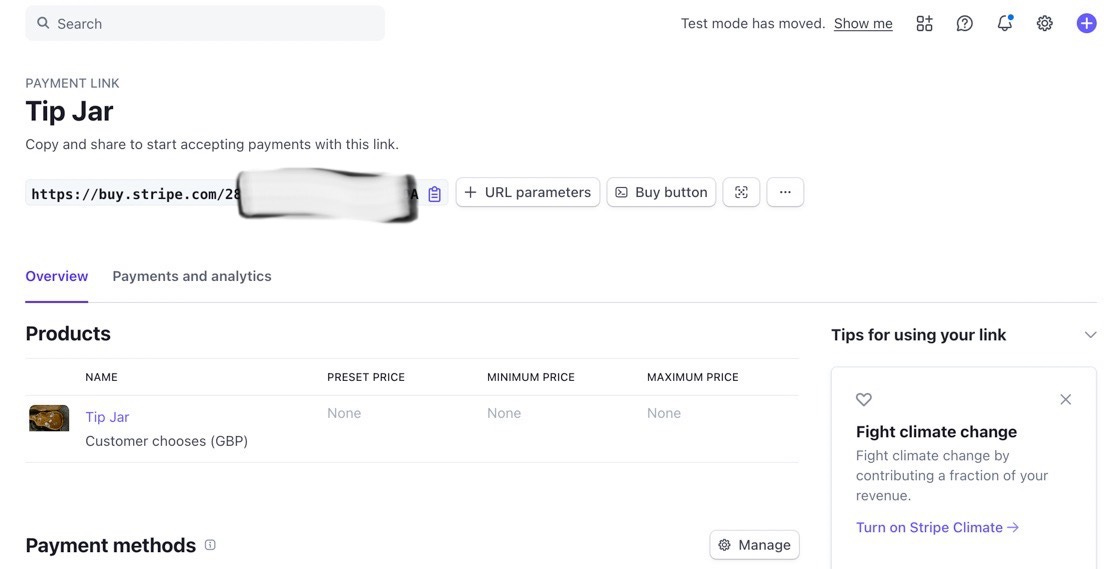Viewport: 1119px width, 569px height.
Task: Click the Show me link
Action: pos(863,23)
